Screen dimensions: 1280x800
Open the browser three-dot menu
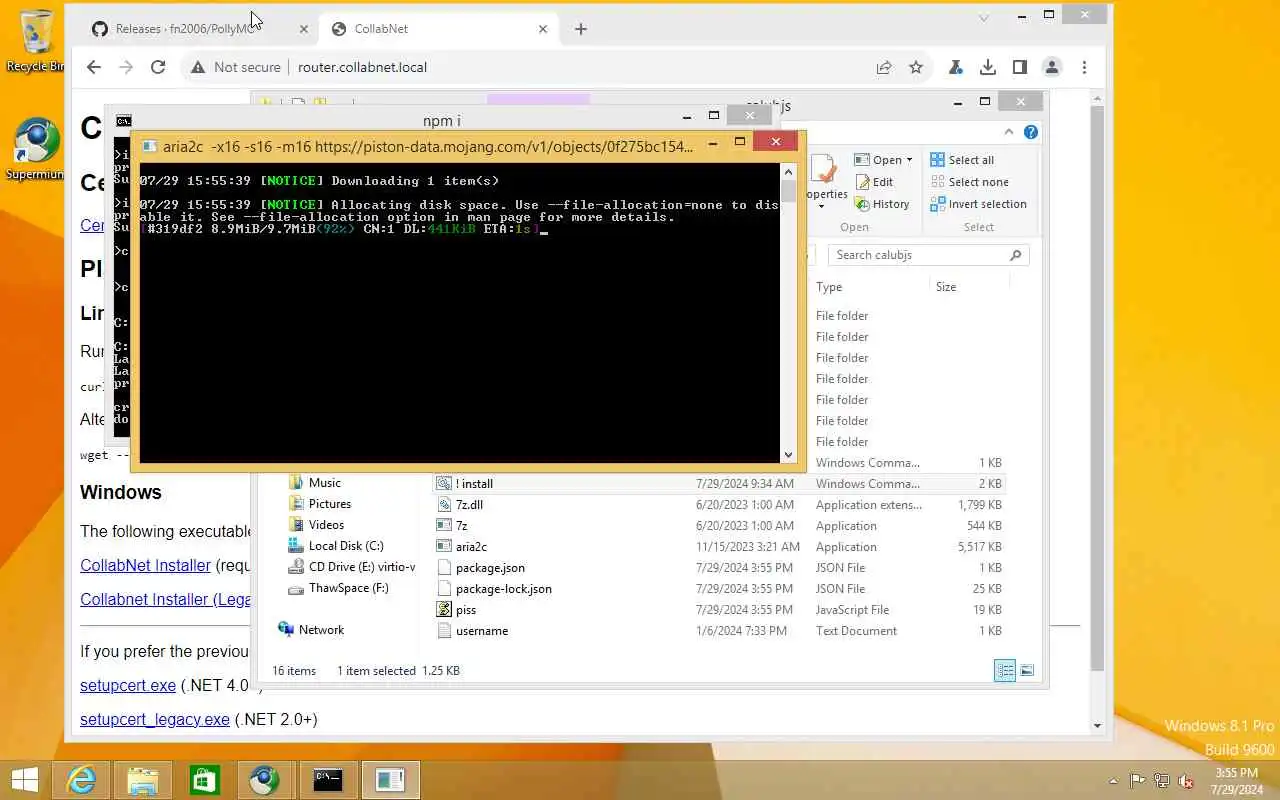click(x=1084, y=67)
